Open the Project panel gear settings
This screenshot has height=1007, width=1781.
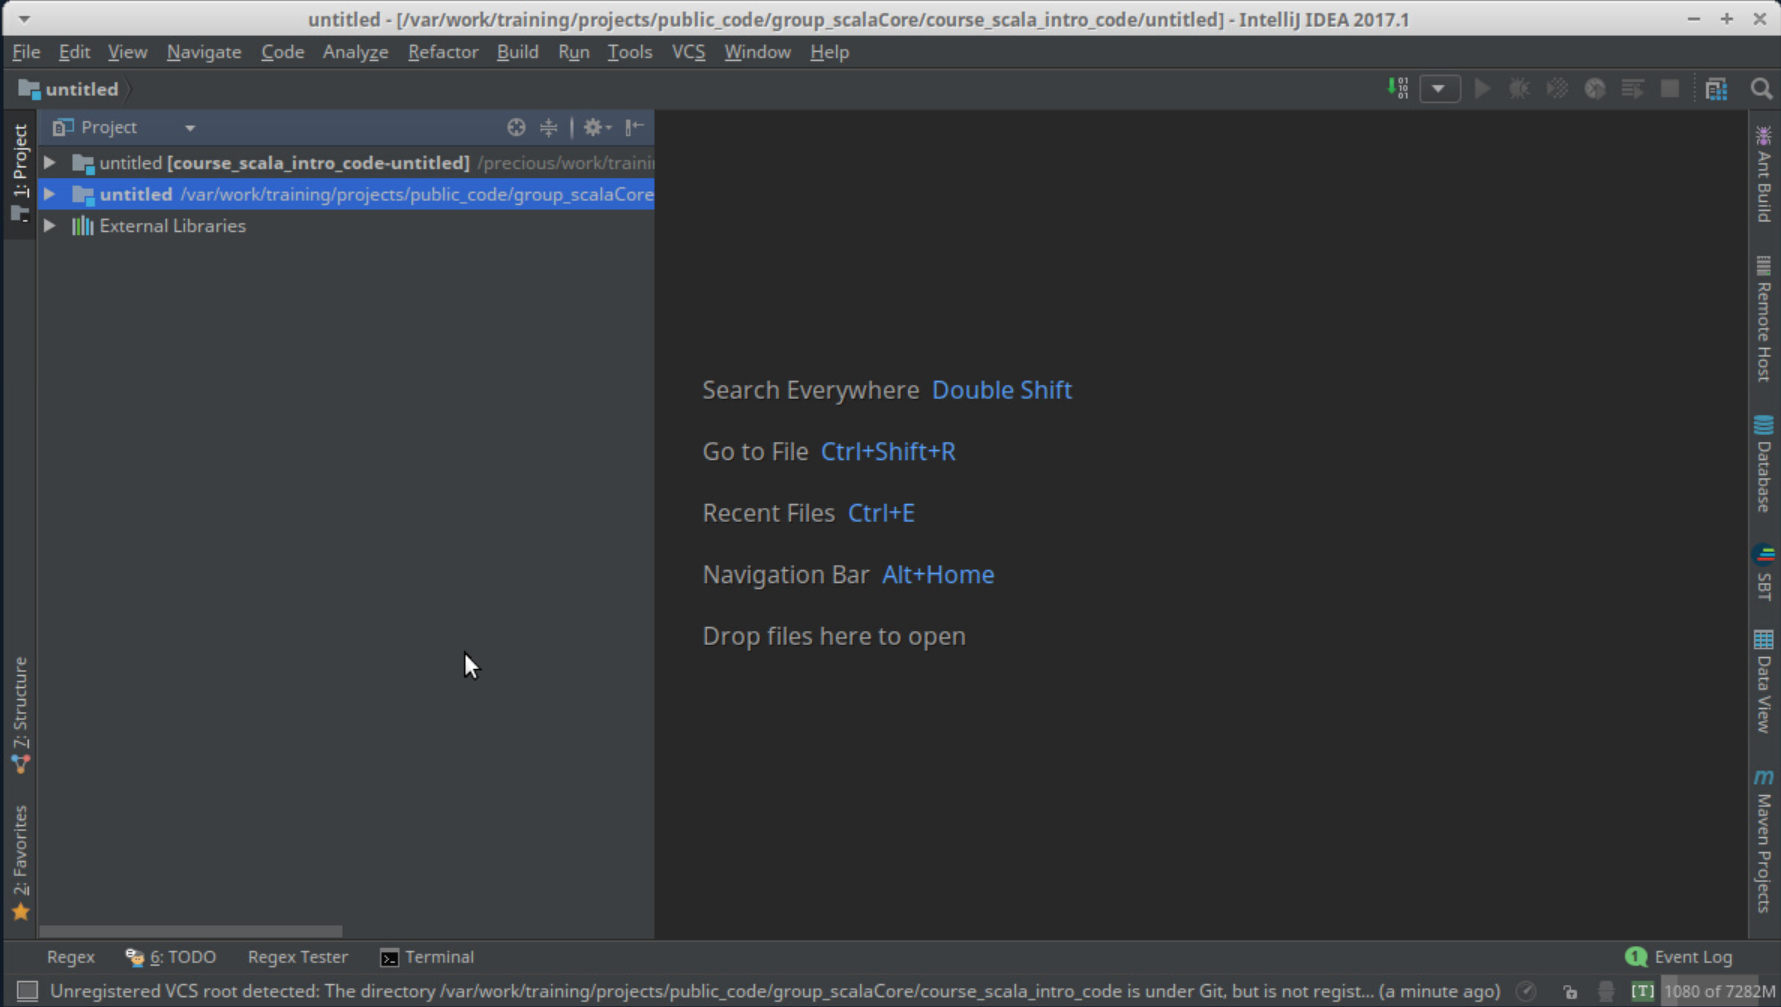(597, 127)
